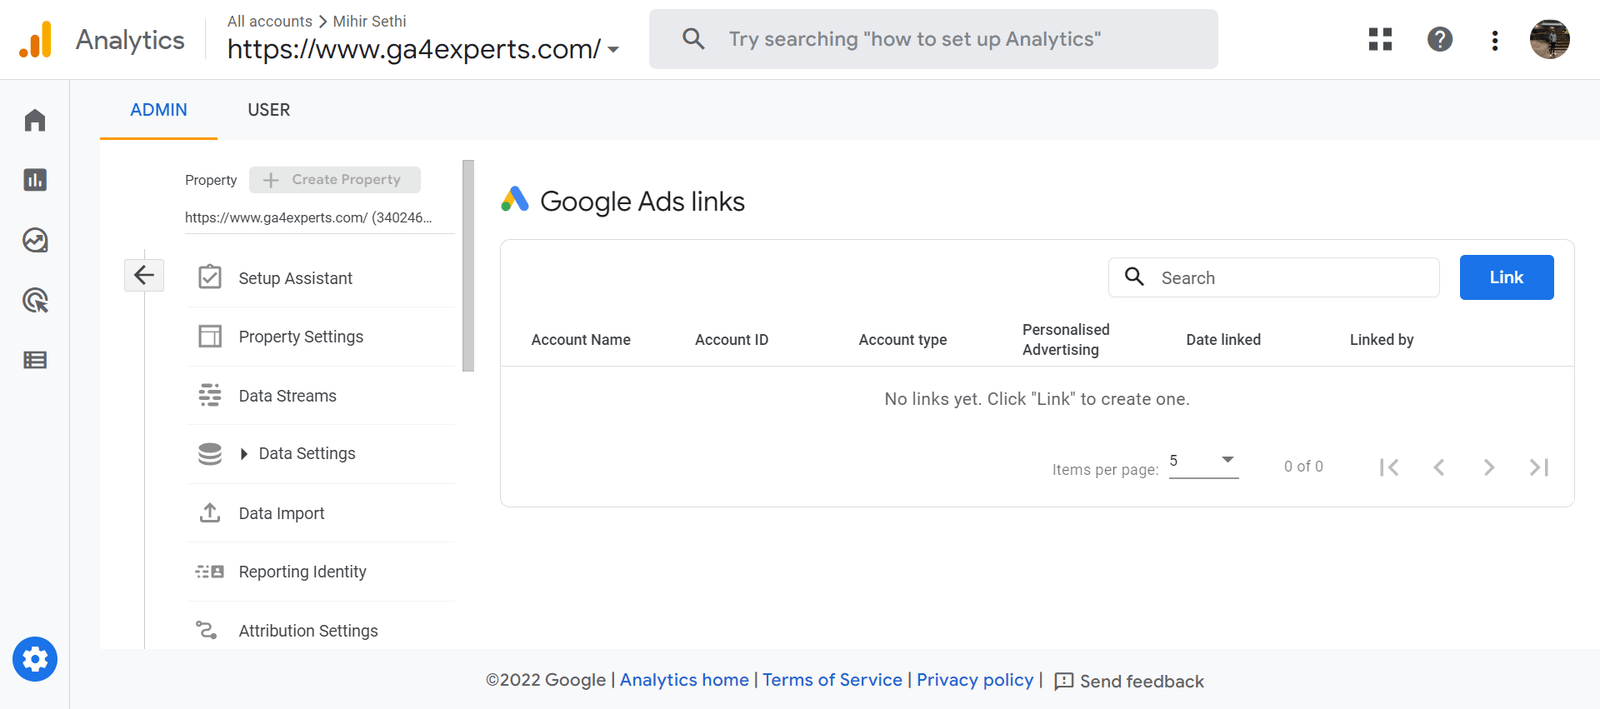Click the Advertising icon in sidebar
Screen dimensions: 1600x709
34,300
